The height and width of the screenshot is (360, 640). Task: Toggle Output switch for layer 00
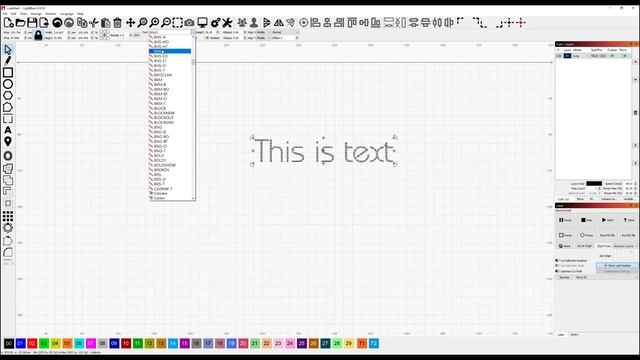pyautogui.click(x=612, y=56)
